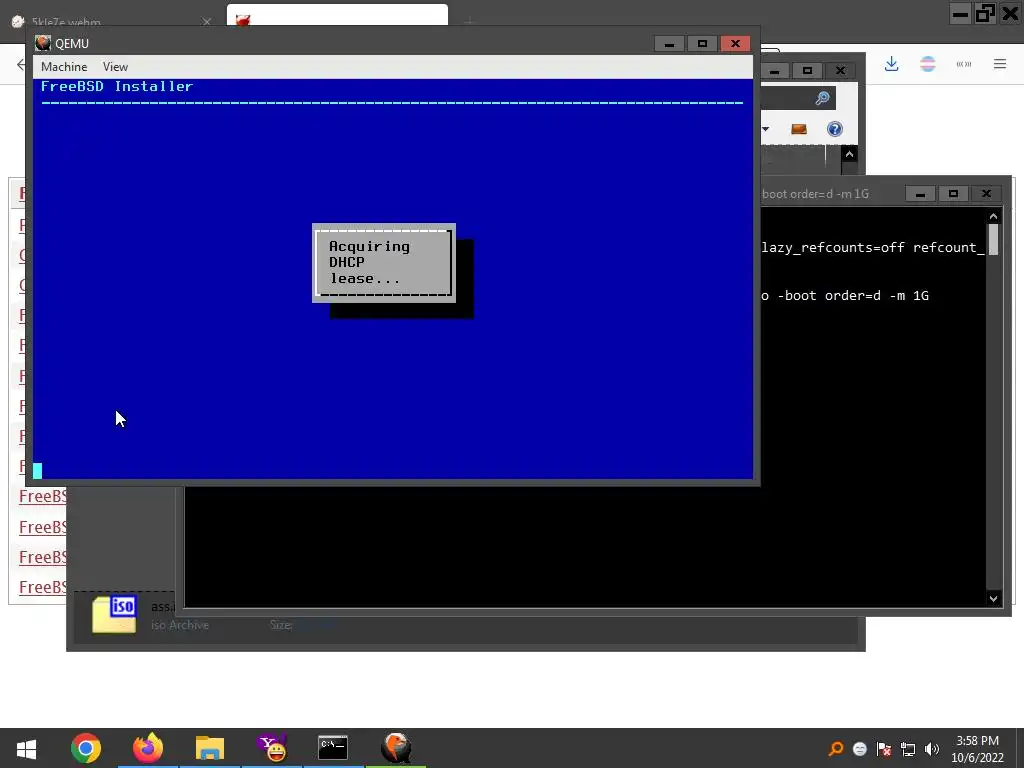
Task: Switch to Firefox in the taskbar
Action: pos(148,748)
